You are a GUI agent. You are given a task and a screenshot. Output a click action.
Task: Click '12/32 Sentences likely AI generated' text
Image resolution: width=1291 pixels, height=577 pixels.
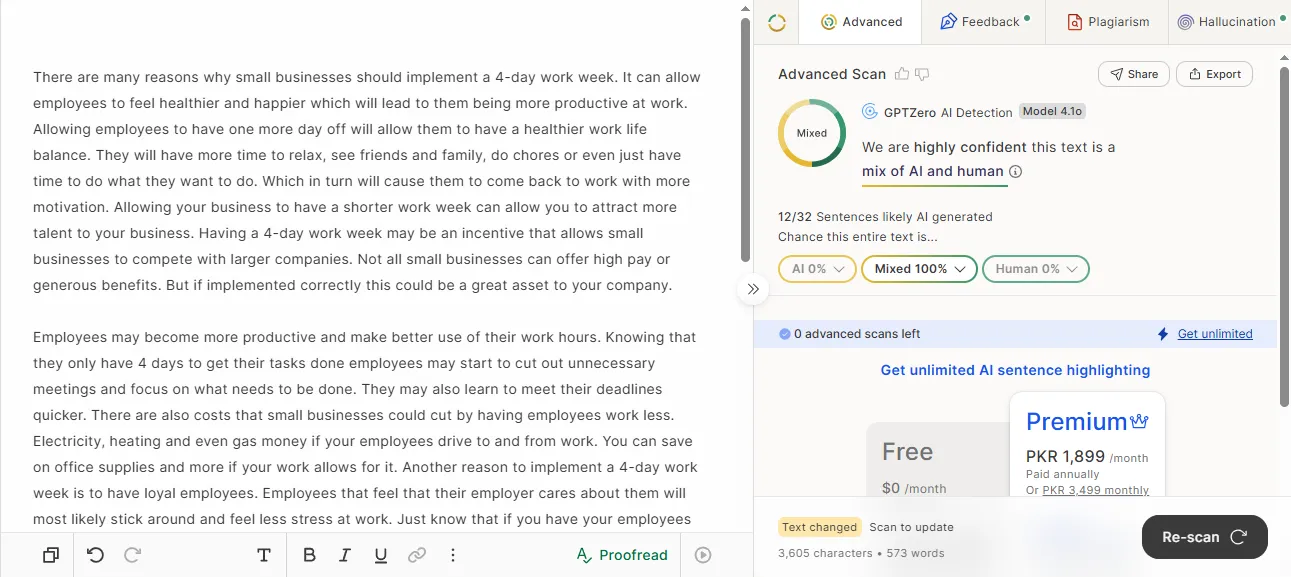pos(885,216)
